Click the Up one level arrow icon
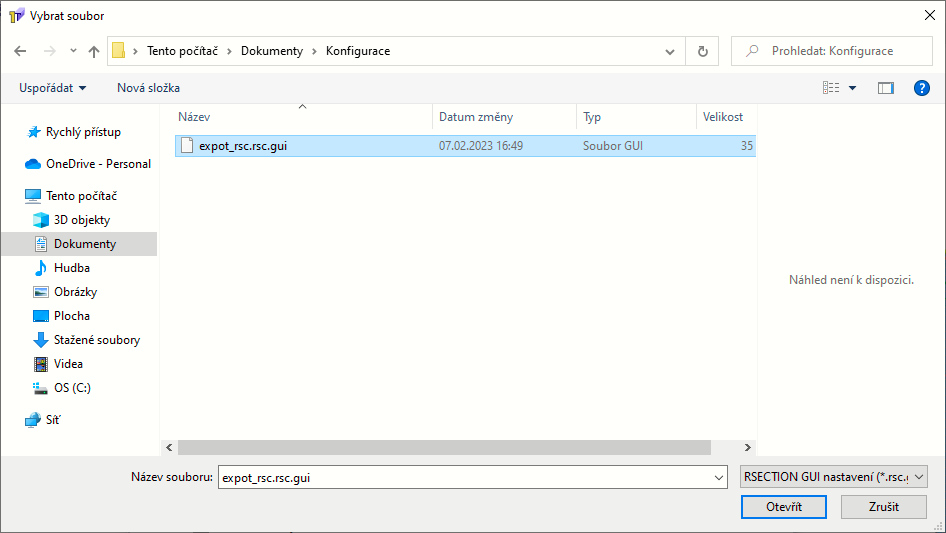This screenshot has width=946, height=533. click(x=94, y=51)
